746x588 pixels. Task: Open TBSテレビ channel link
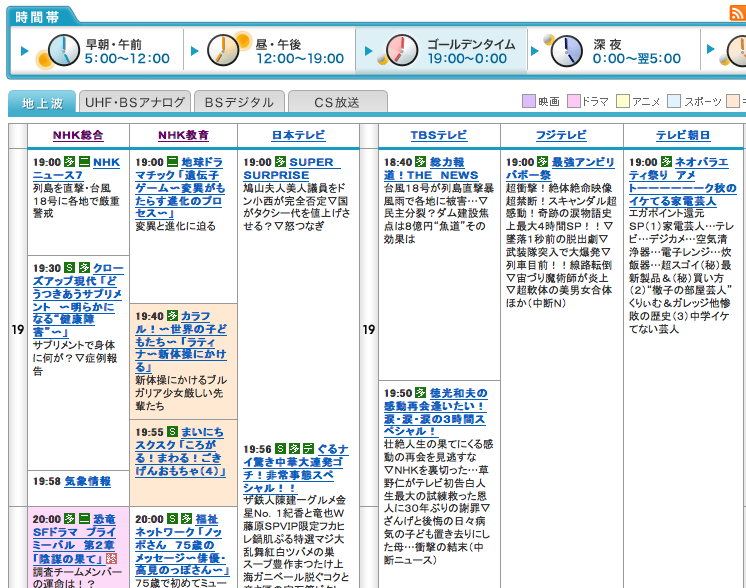[x=439, y=135]
